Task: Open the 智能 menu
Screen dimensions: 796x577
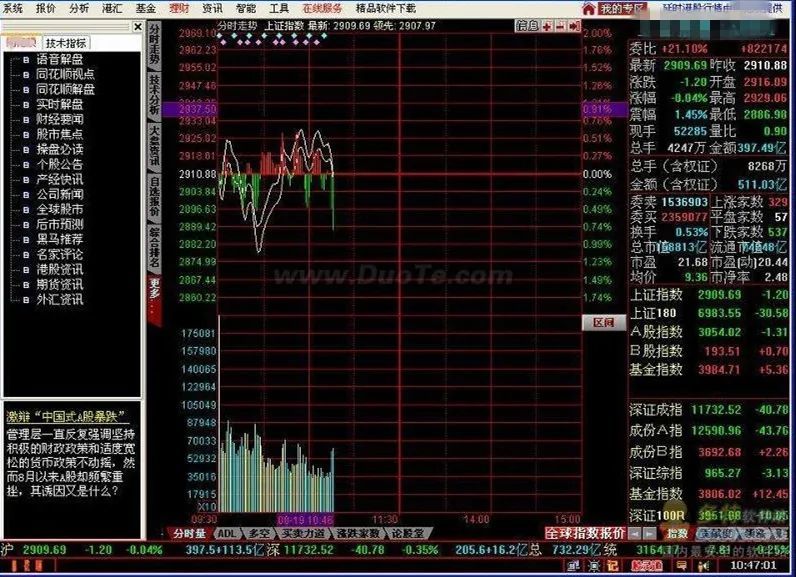Action: pos(246,8)
